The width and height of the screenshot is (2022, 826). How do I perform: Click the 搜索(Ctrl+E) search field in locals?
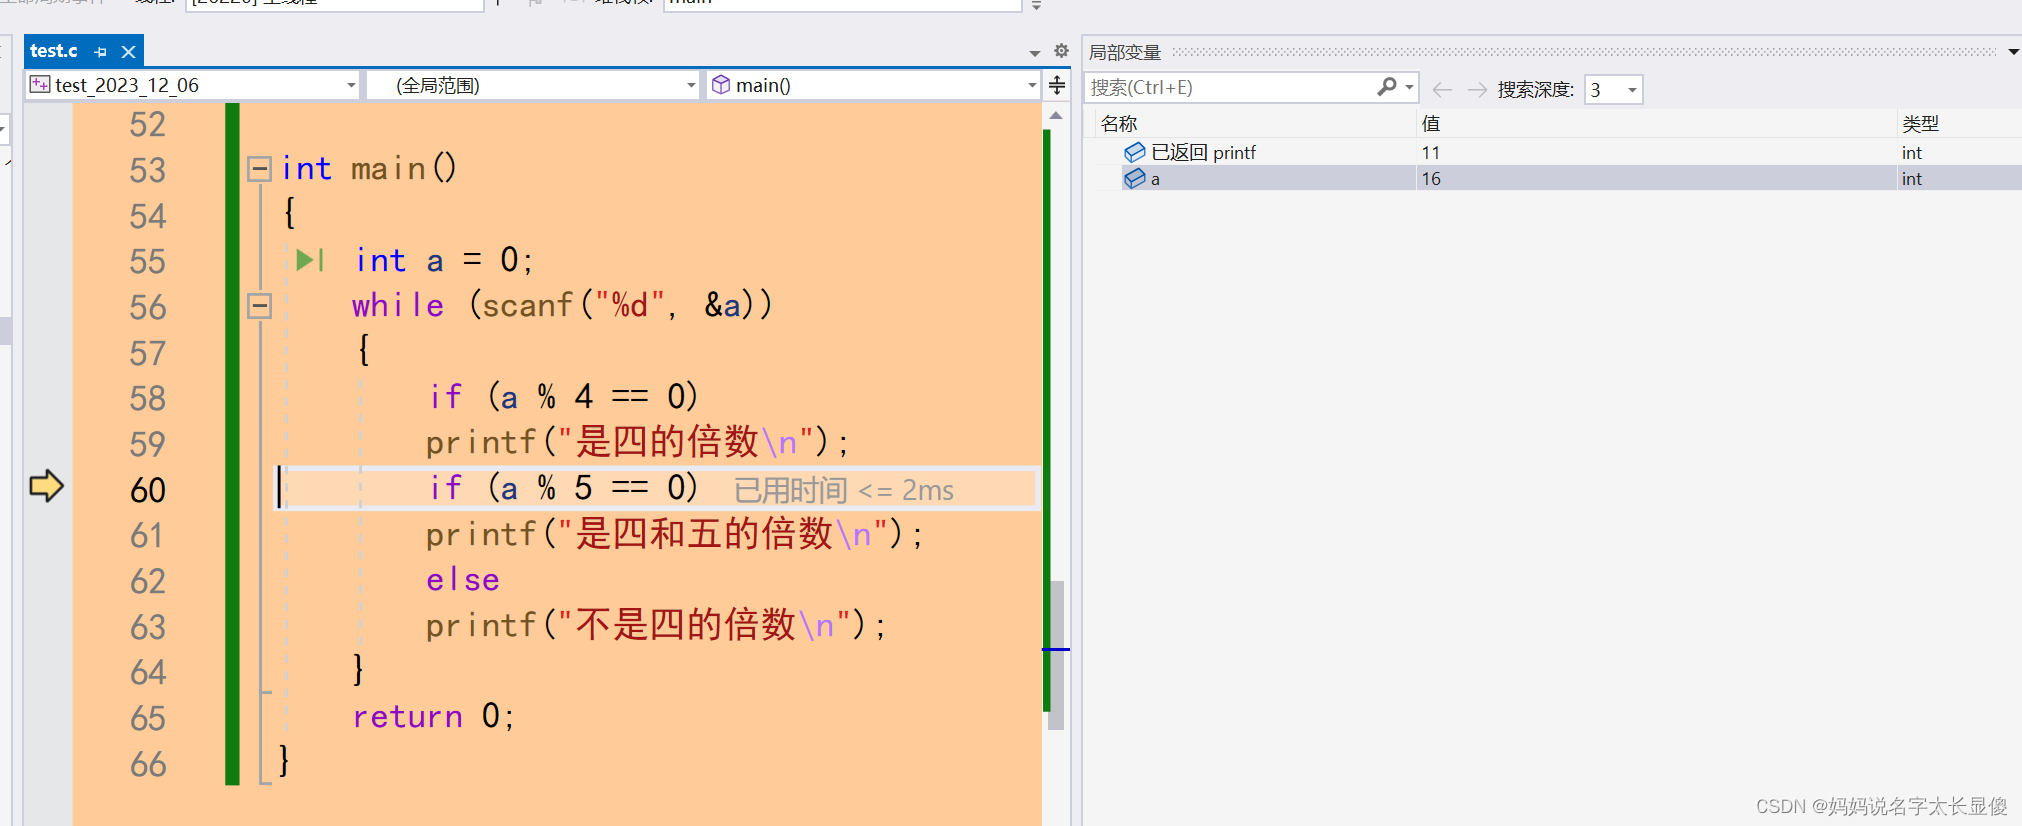pos(1231,88)
